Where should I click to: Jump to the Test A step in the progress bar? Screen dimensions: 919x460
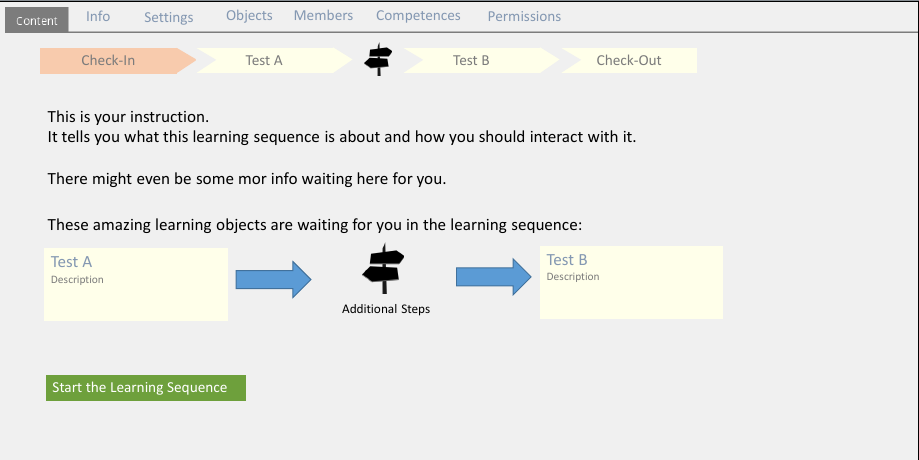pyautogui.click(x=264, y=60)
